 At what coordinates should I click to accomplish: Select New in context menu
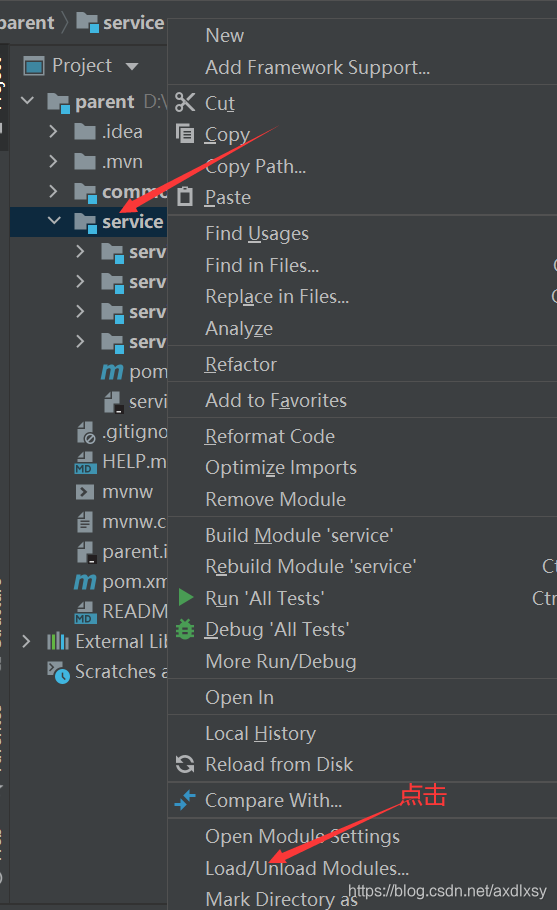pyautogui.click(x=225, y=35)
